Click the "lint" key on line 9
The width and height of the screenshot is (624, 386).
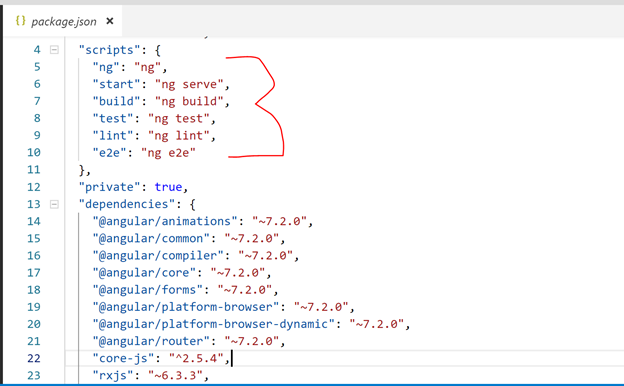[113, 136]
